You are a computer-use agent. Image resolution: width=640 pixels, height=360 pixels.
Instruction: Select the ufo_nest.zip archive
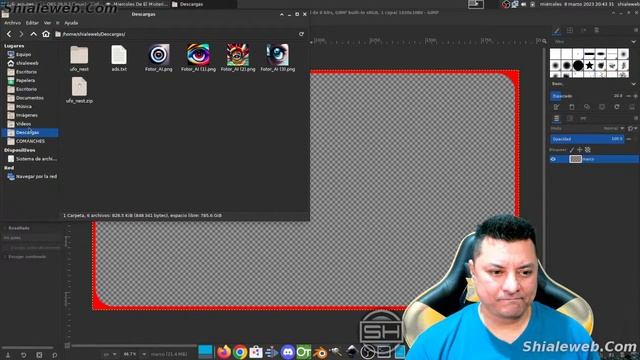click(x=79, y=90)
